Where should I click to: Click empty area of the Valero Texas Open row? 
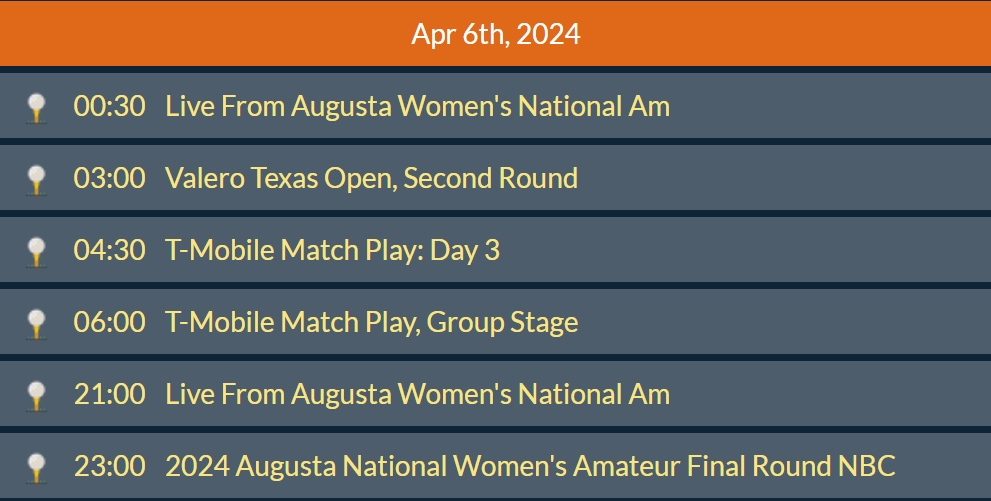click(x=784, y=178)
